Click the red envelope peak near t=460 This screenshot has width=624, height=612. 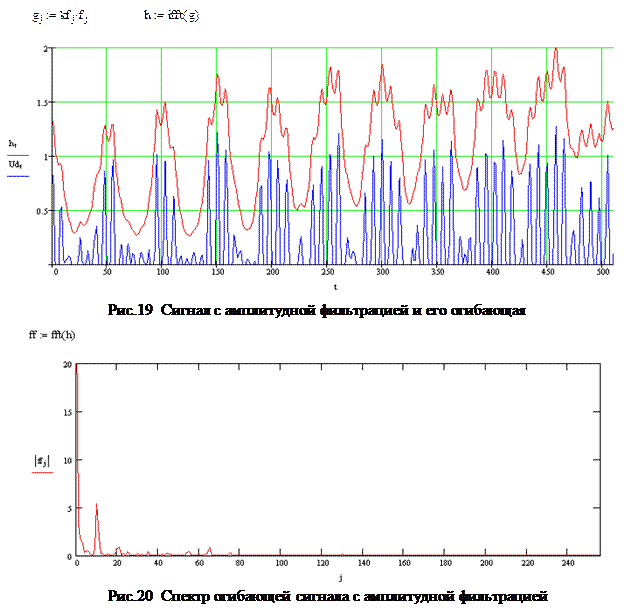556,50
